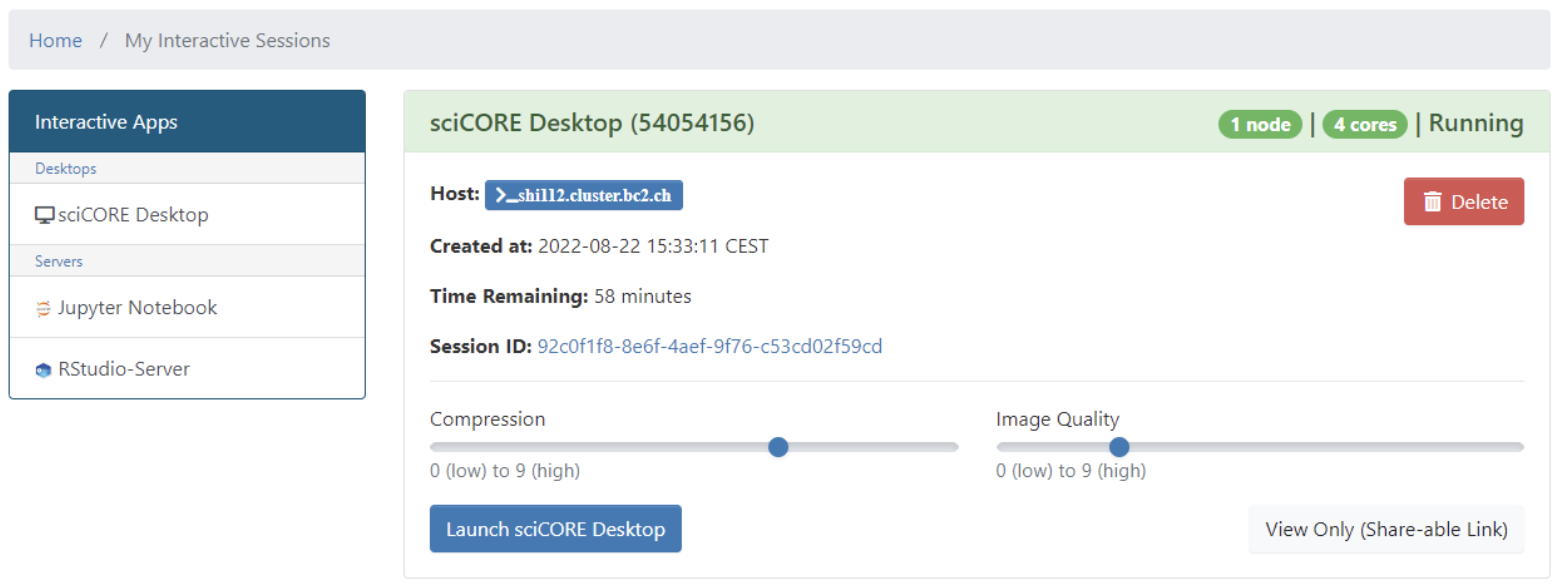Launch sciCORE Desktop
Screen dimensions: 1556x584
[555, 529]
